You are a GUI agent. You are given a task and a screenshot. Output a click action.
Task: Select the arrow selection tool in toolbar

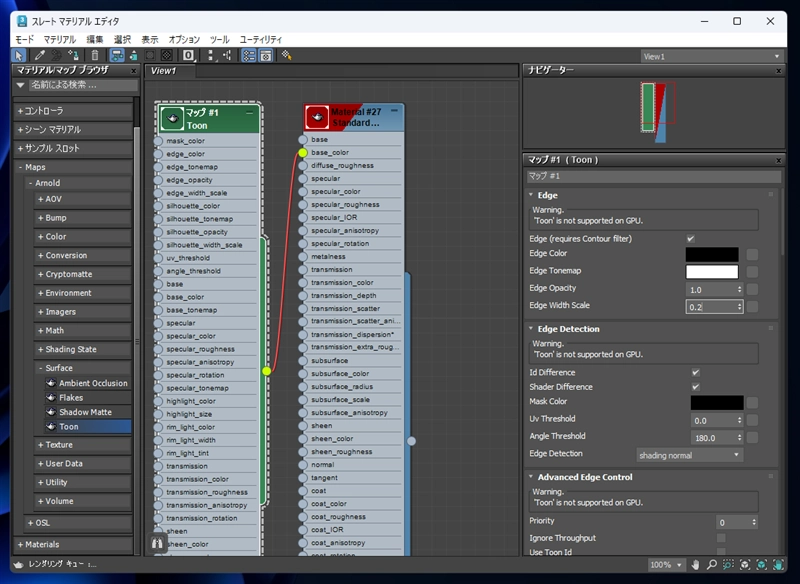click(19, 56)
